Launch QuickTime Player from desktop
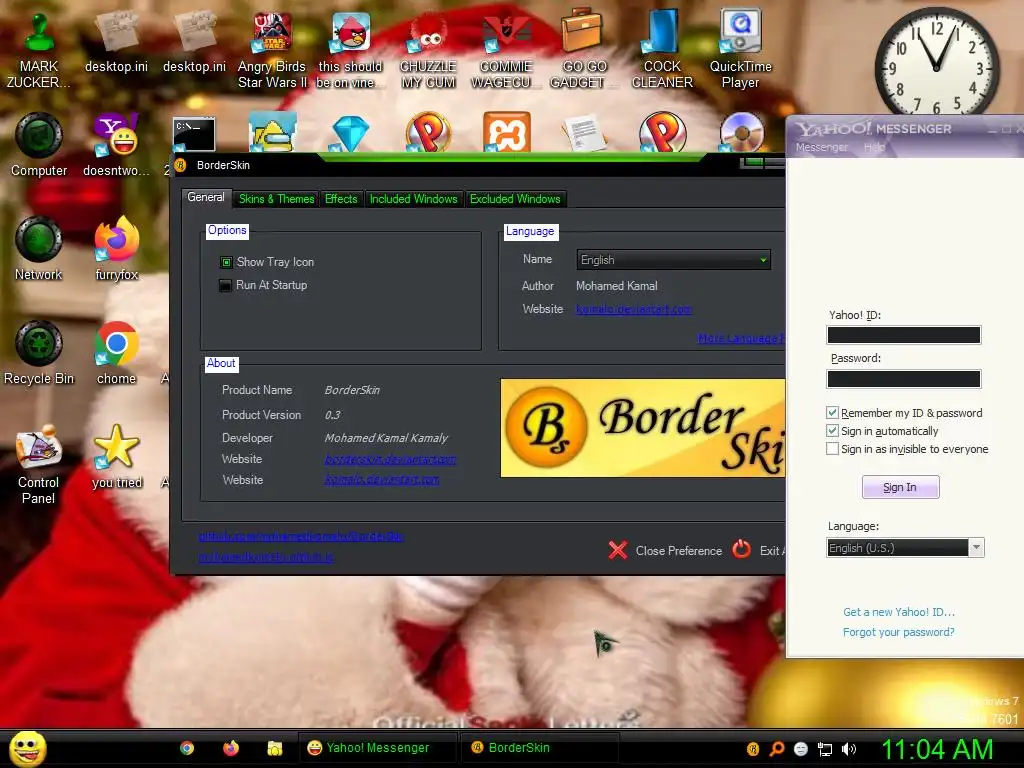 [x=740, y=50]
